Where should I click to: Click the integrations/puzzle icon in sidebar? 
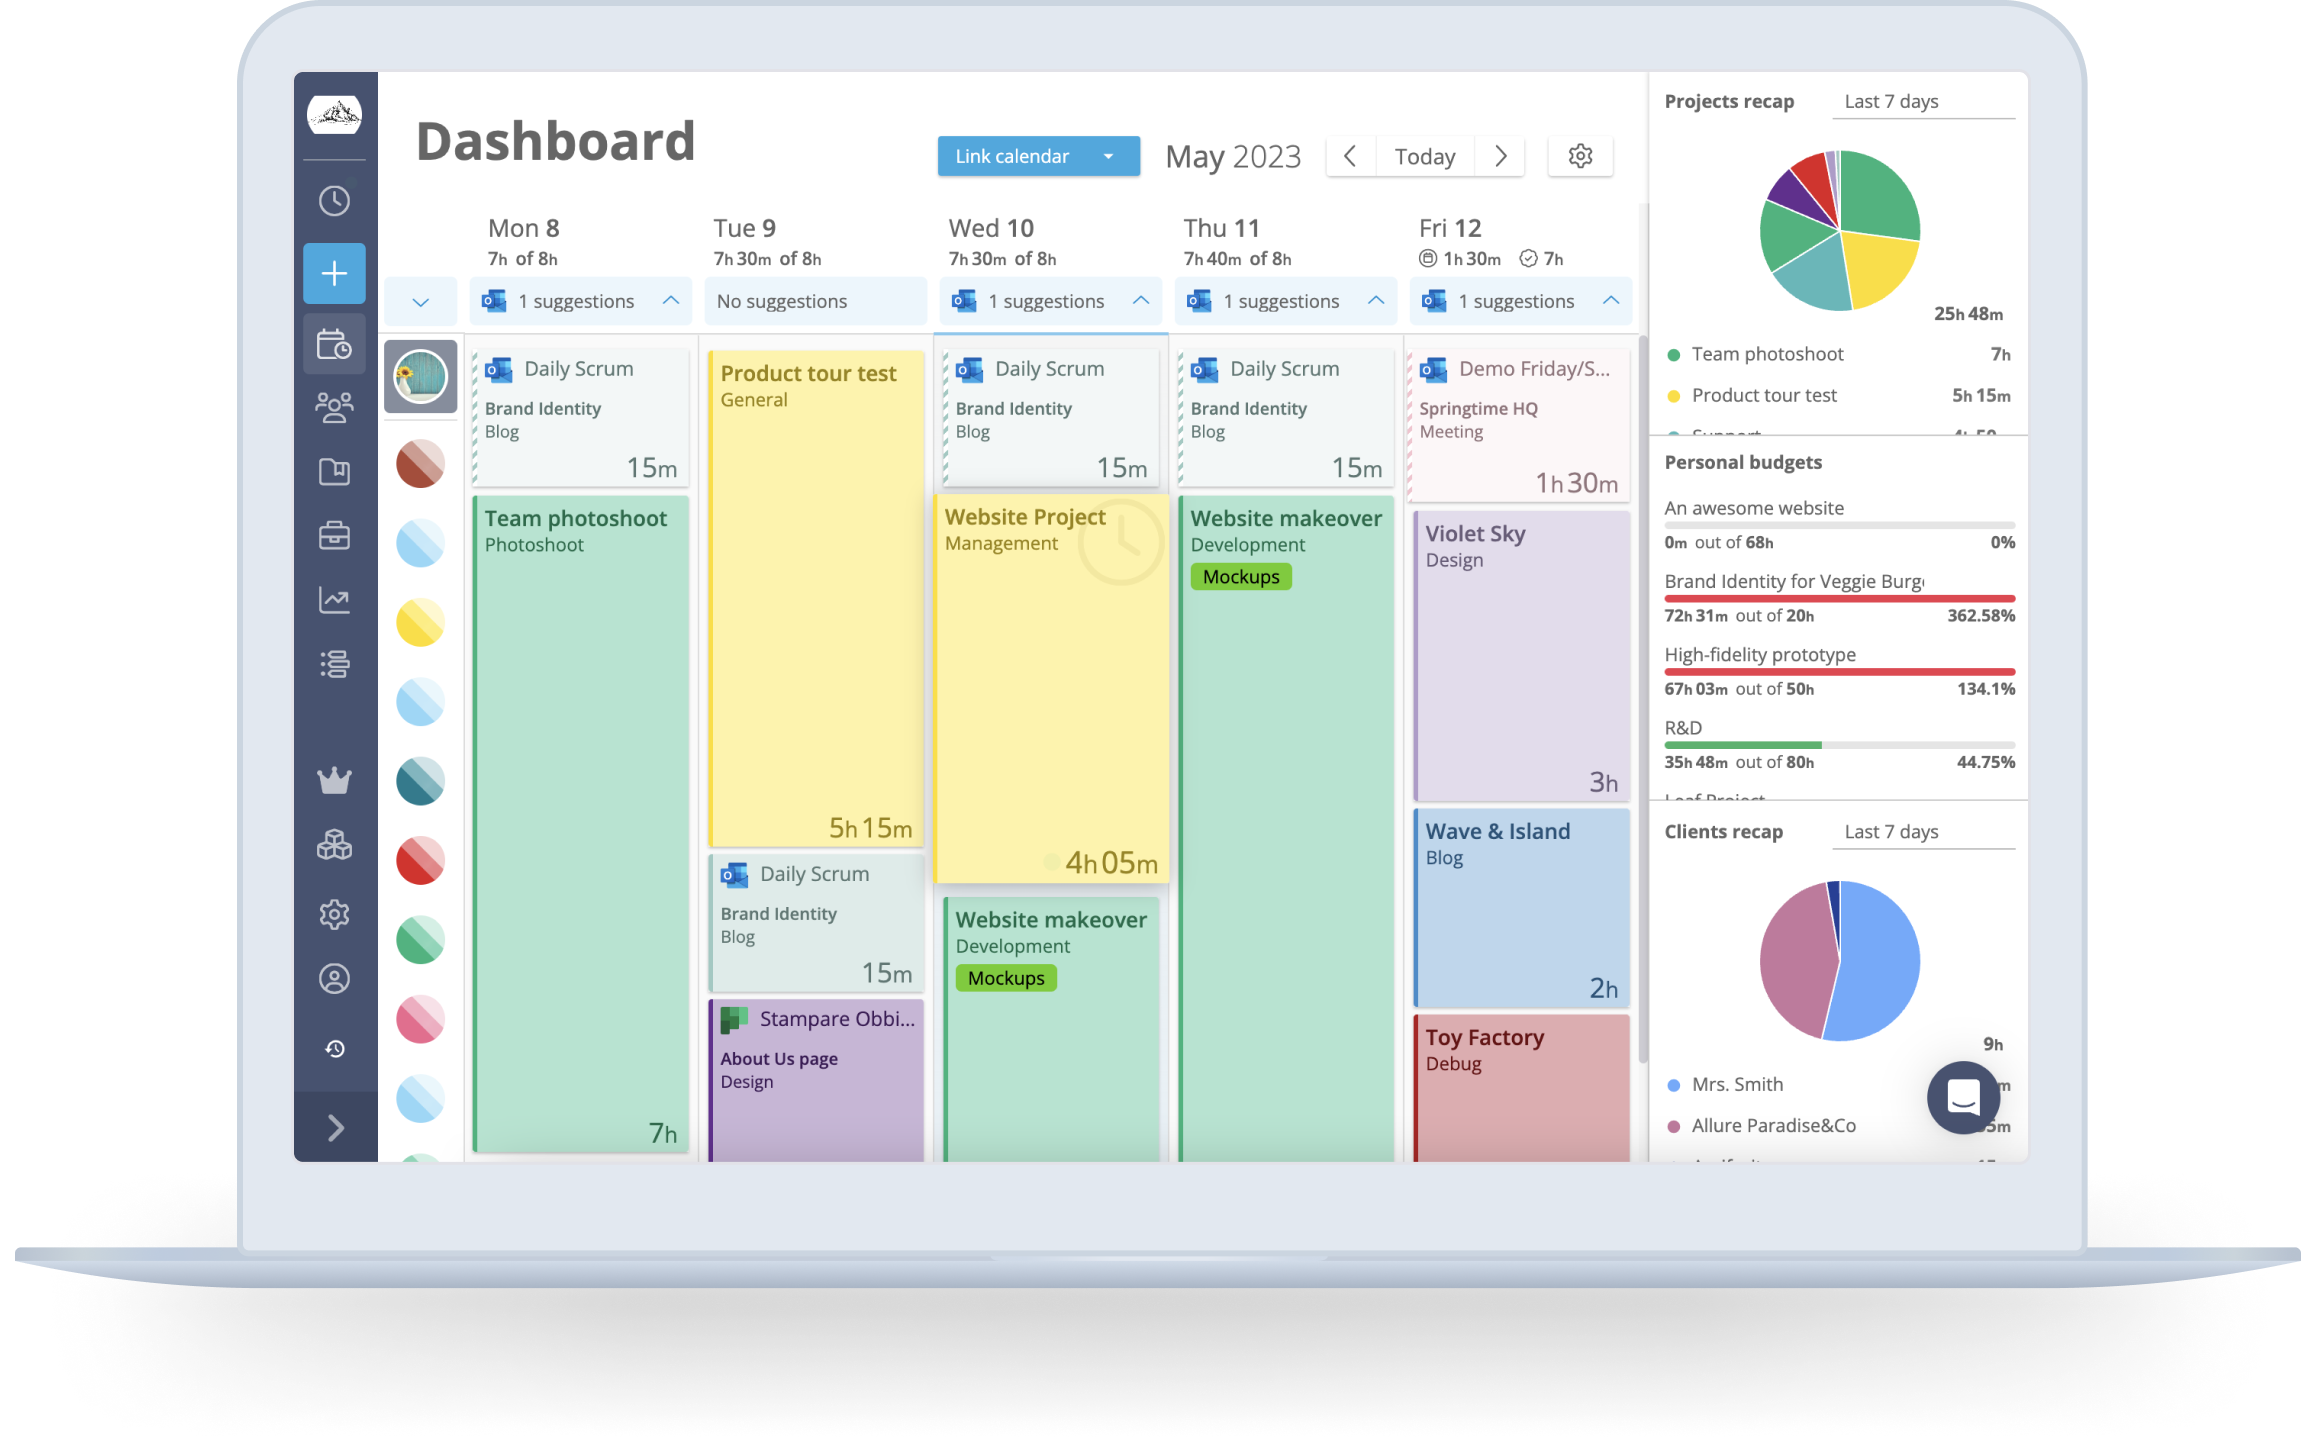tap(336, 846)
